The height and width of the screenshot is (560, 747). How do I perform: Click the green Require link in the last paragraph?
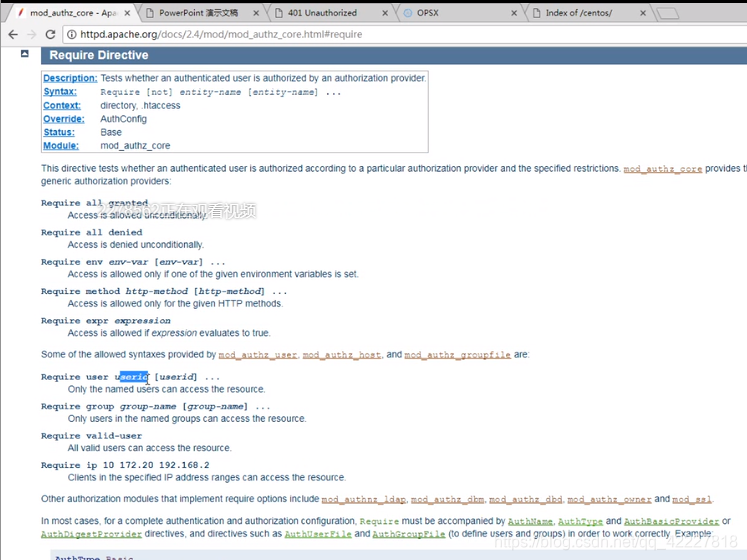click(x=379, y=521)
